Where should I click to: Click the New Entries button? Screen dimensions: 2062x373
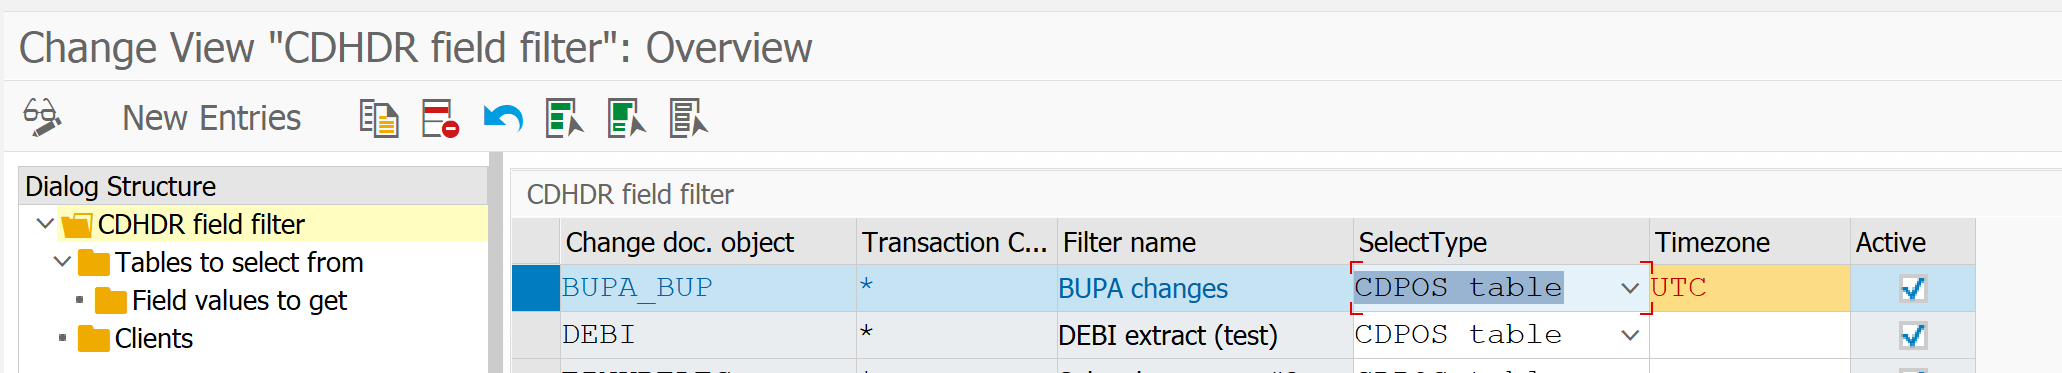click(211, 118)
